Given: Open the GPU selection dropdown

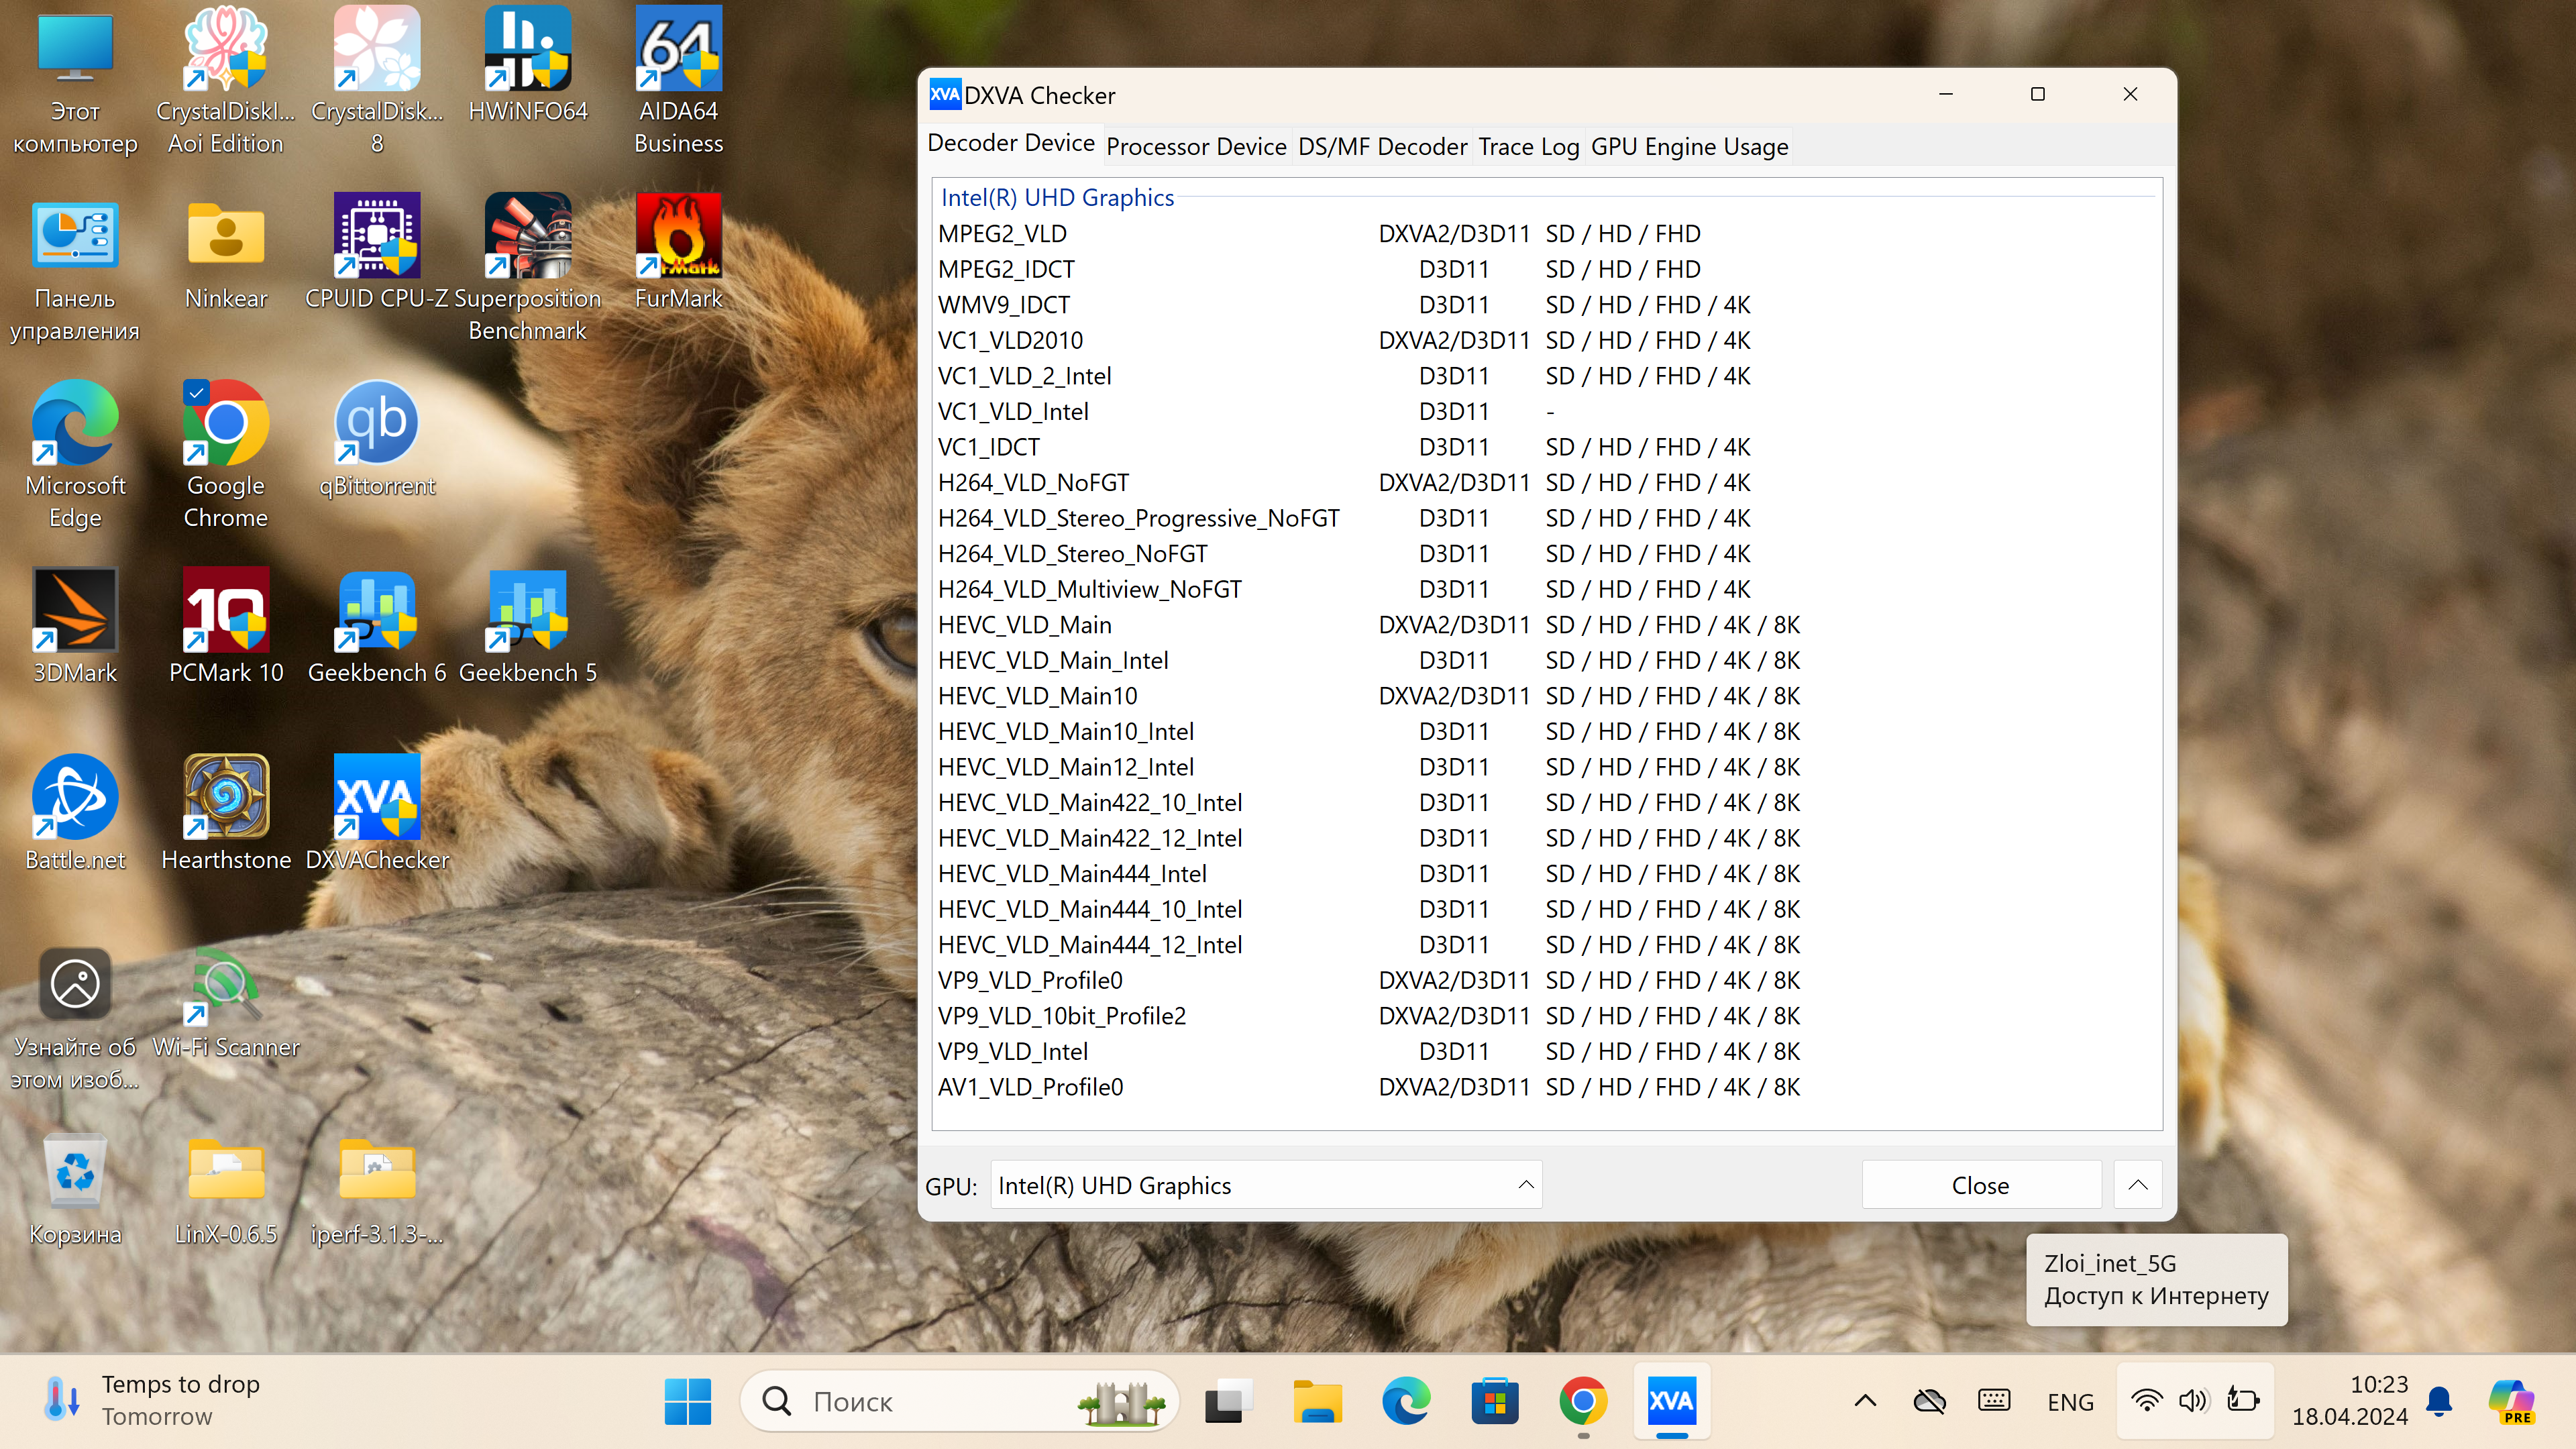Looking at the screenshot, I should 1266,1185.
